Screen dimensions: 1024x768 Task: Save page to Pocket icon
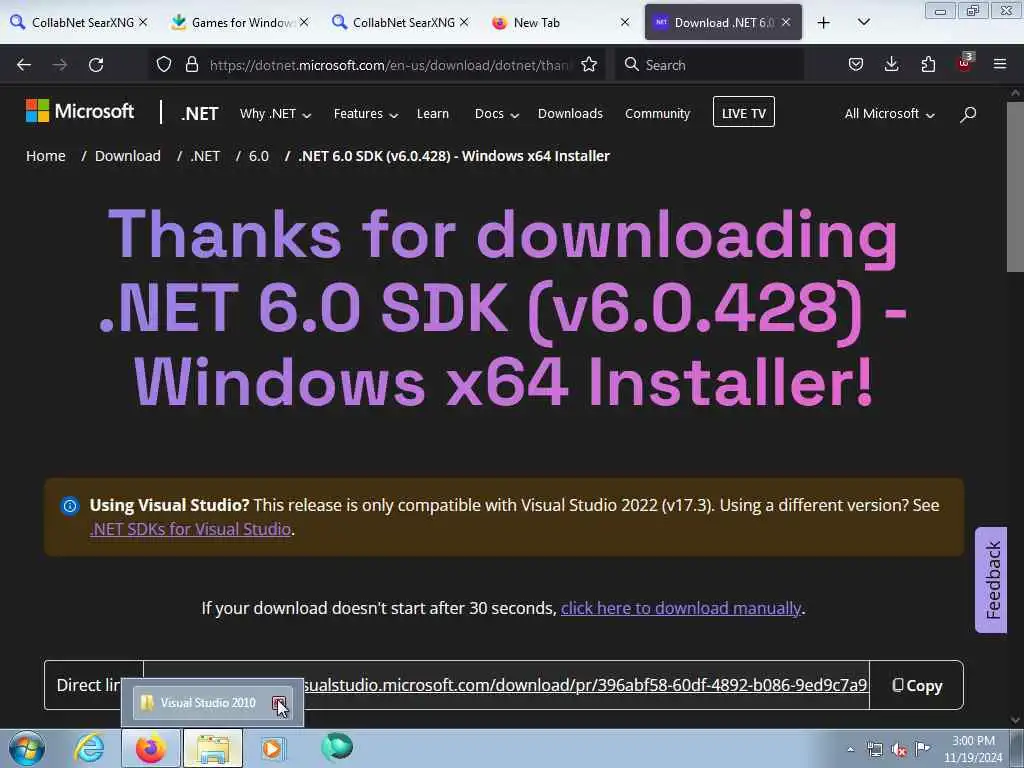(x=856, y=64)
